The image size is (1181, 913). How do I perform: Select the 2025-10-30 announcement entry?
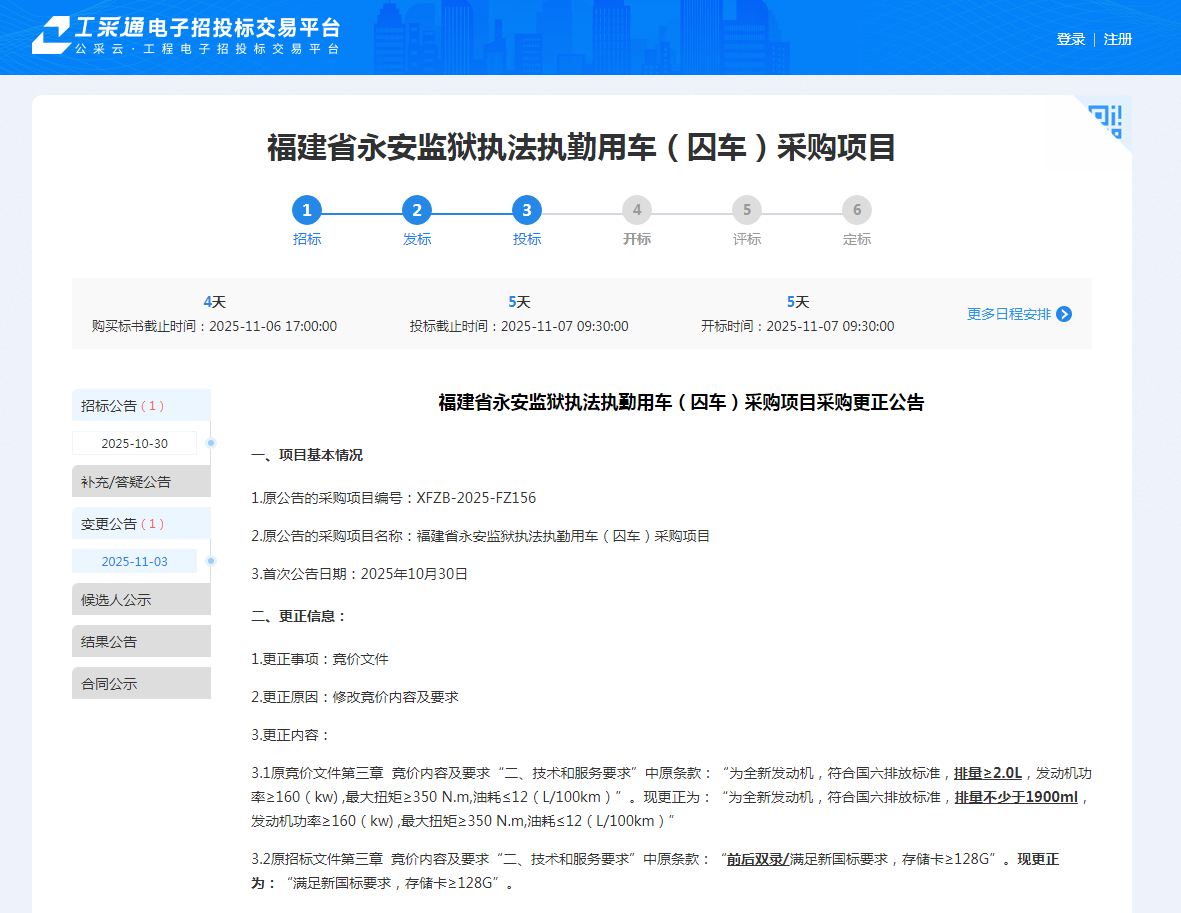[135, 443]
